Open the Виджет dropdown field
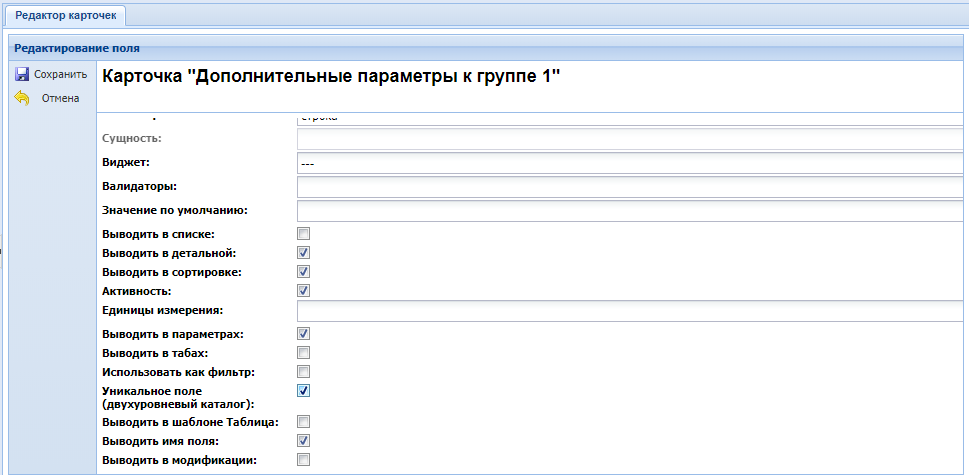The width and height of the screenshot is (969, 475). (630, 162)
